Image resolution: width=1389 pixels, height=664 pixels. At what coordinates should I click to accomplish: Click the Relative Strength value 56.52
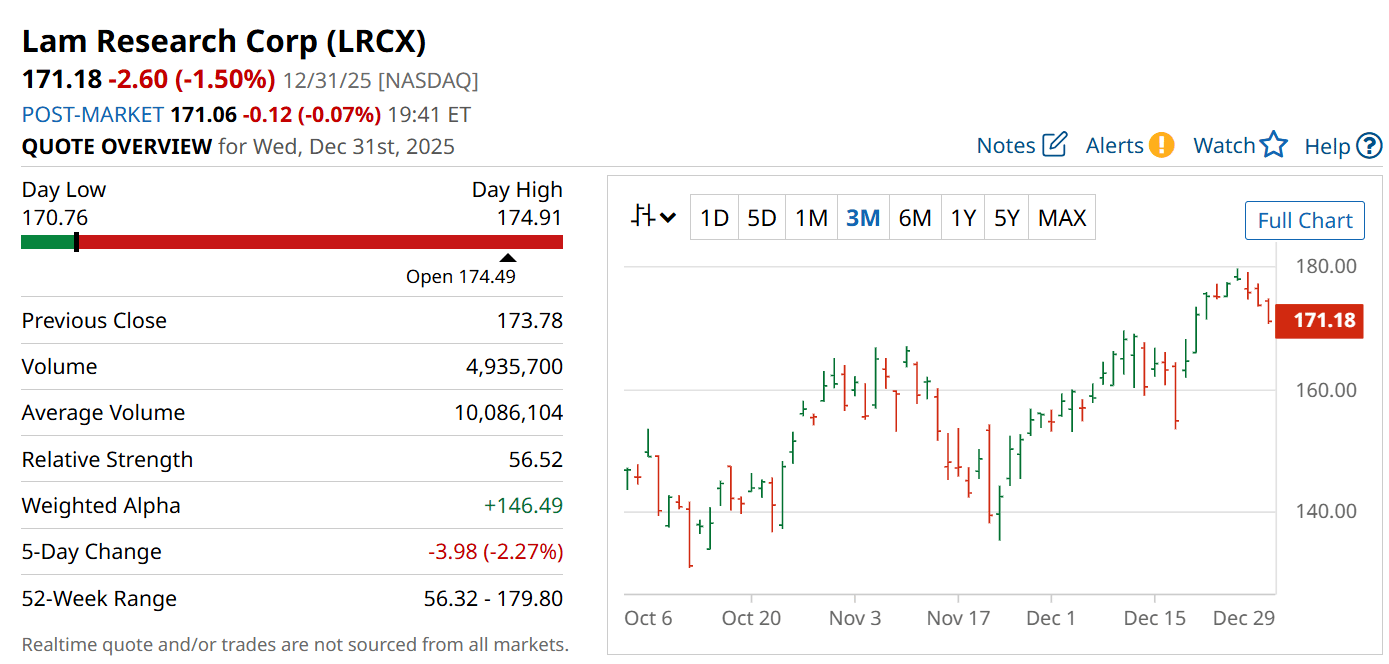536,459
